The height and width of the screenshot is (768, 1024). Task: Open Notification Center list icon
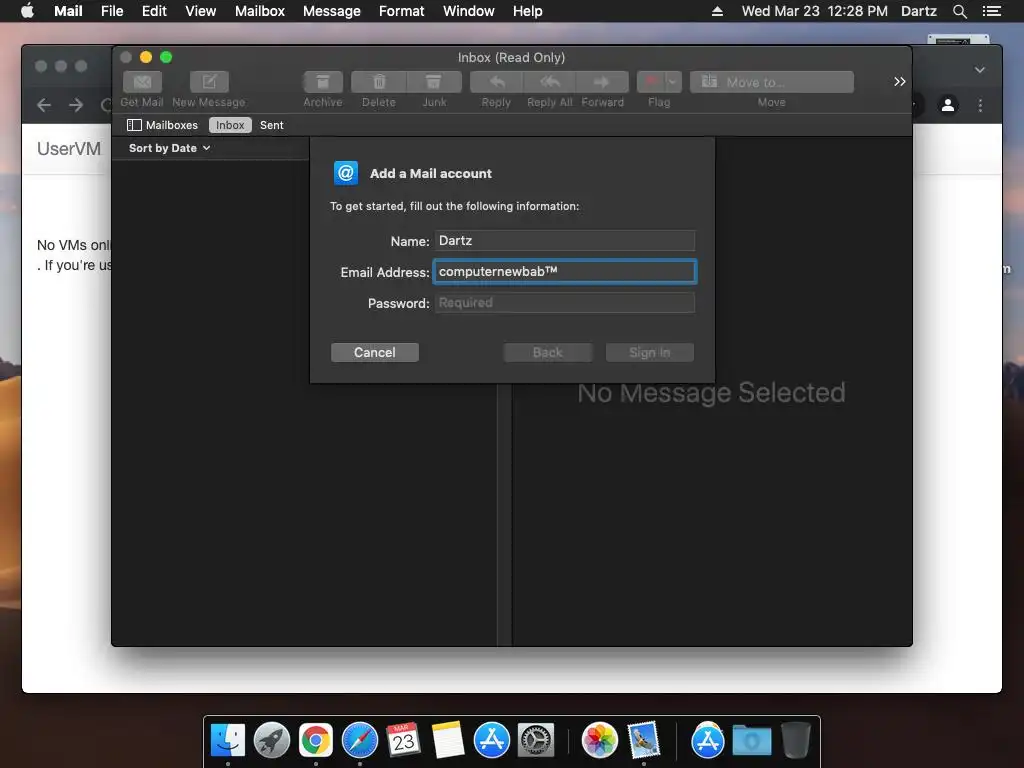tap(992, 11)
